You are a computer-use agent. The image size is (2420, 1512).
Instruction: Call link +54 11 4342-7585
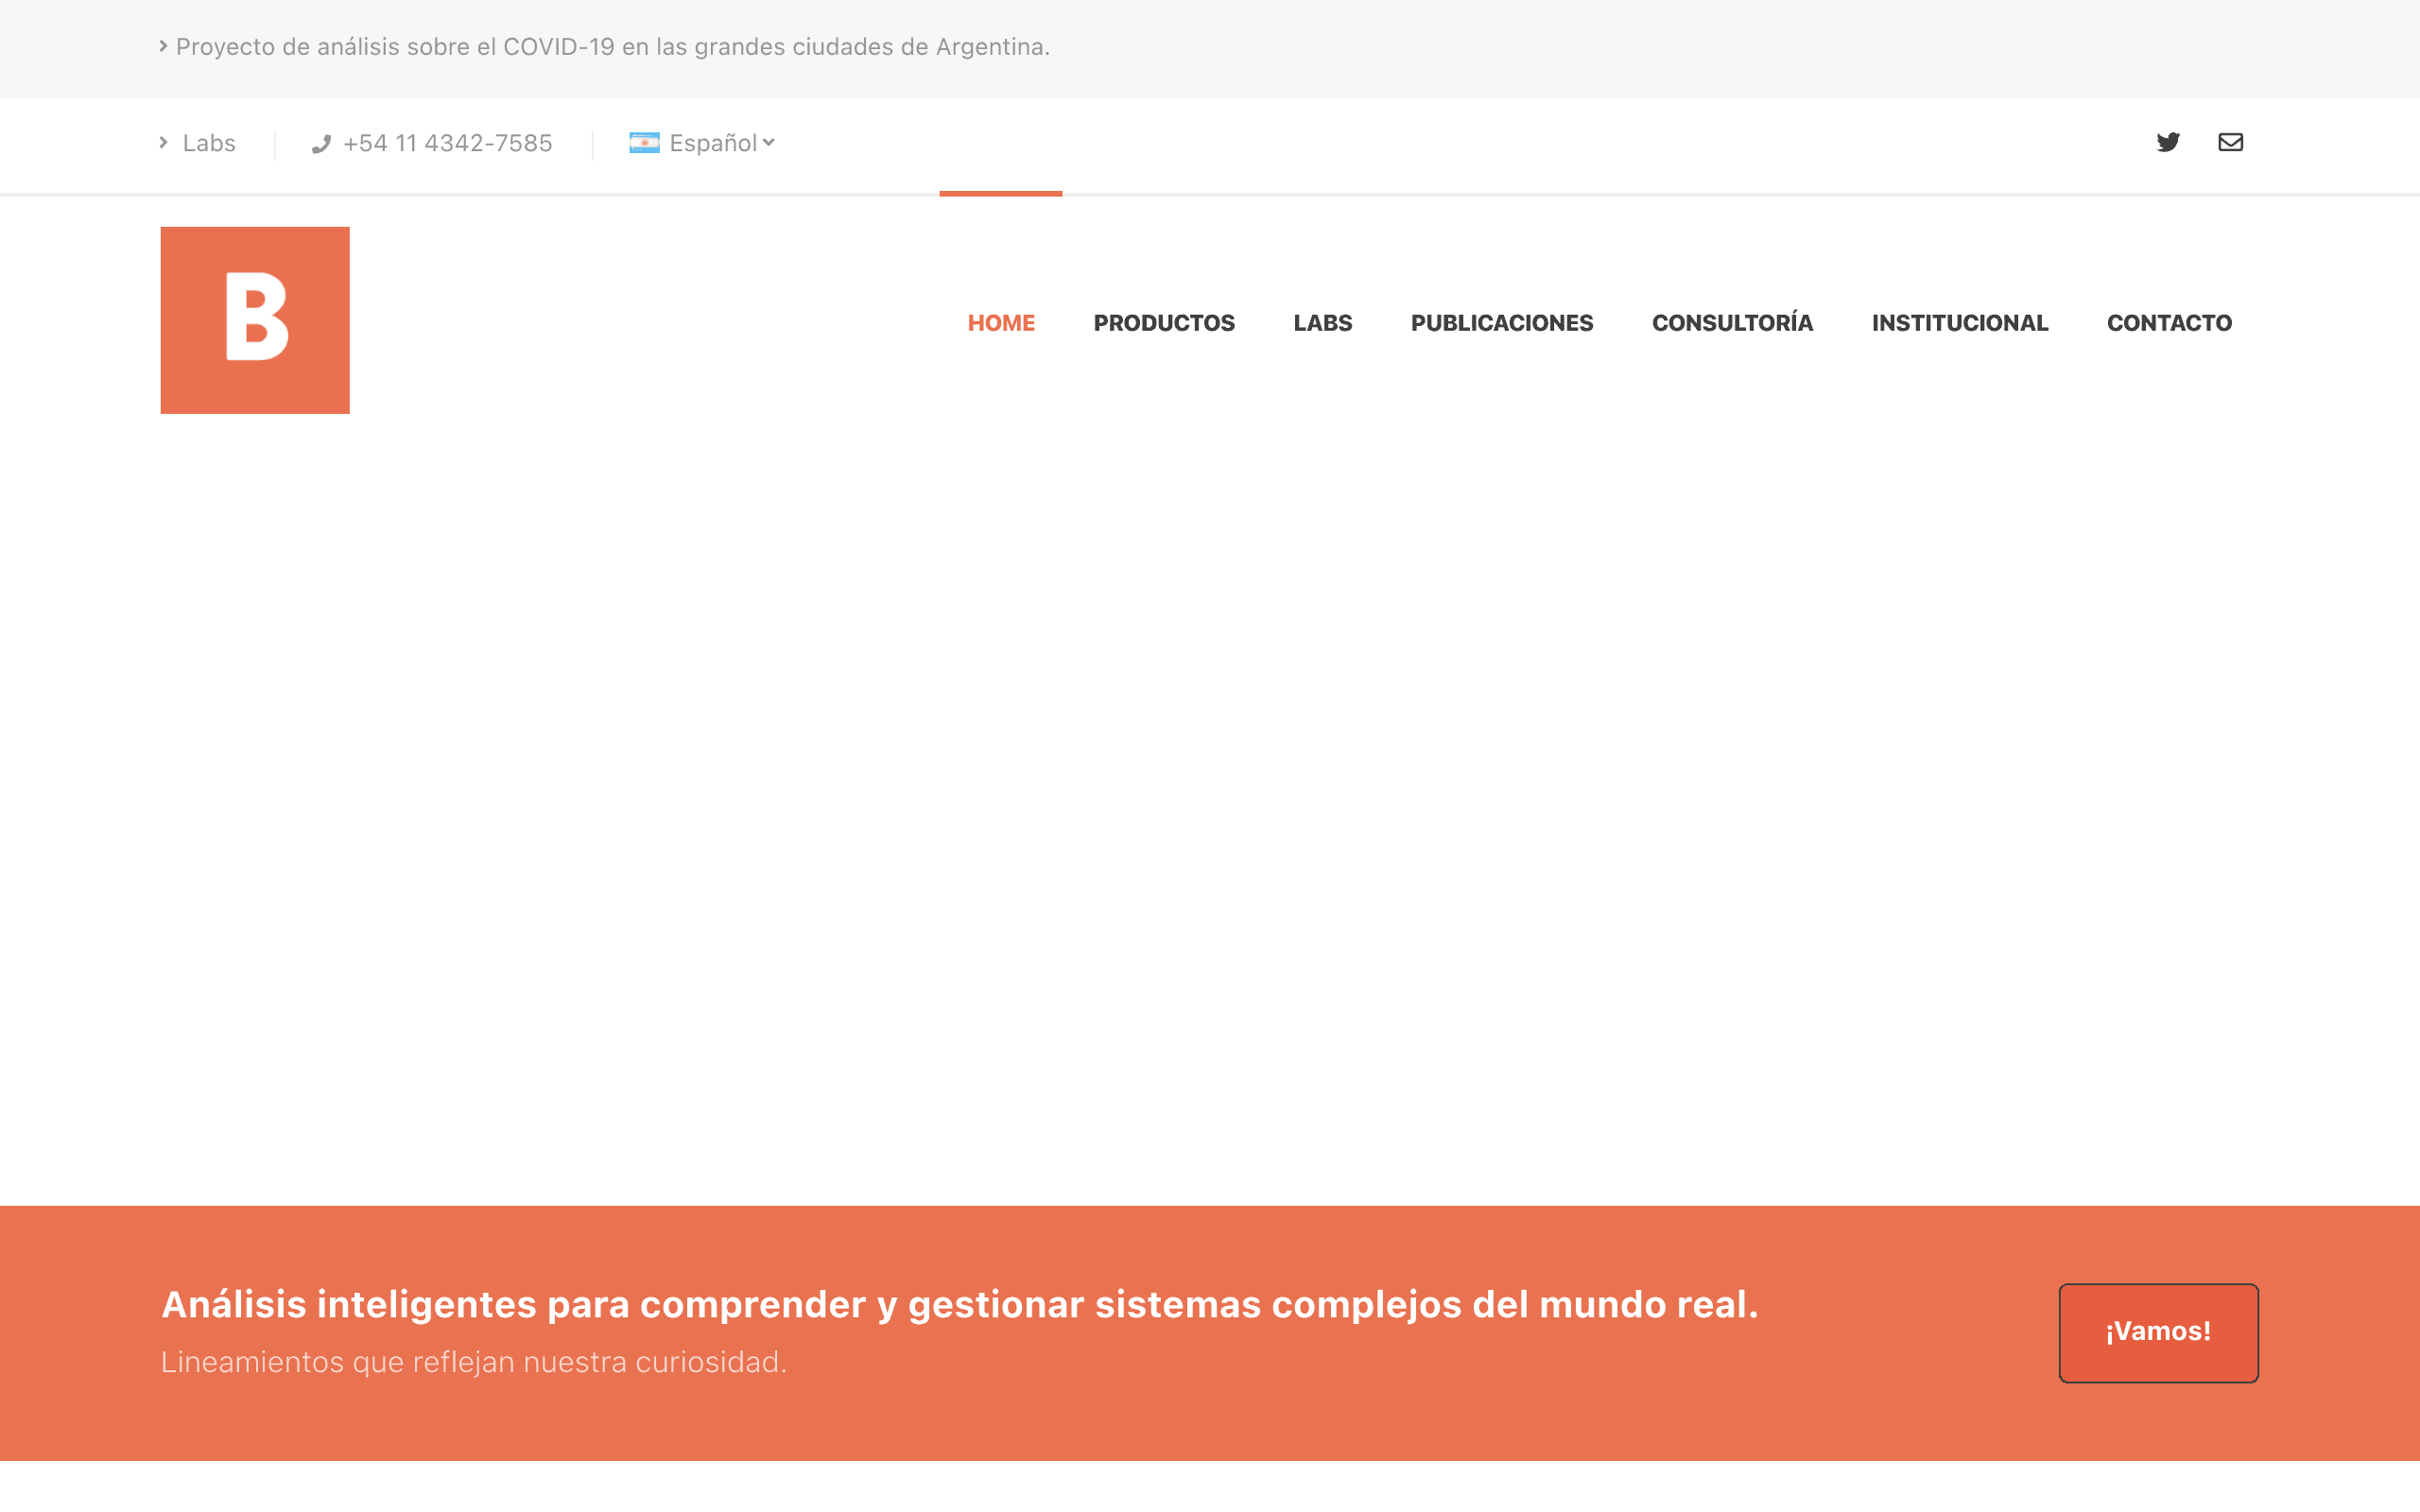point(447,143)
